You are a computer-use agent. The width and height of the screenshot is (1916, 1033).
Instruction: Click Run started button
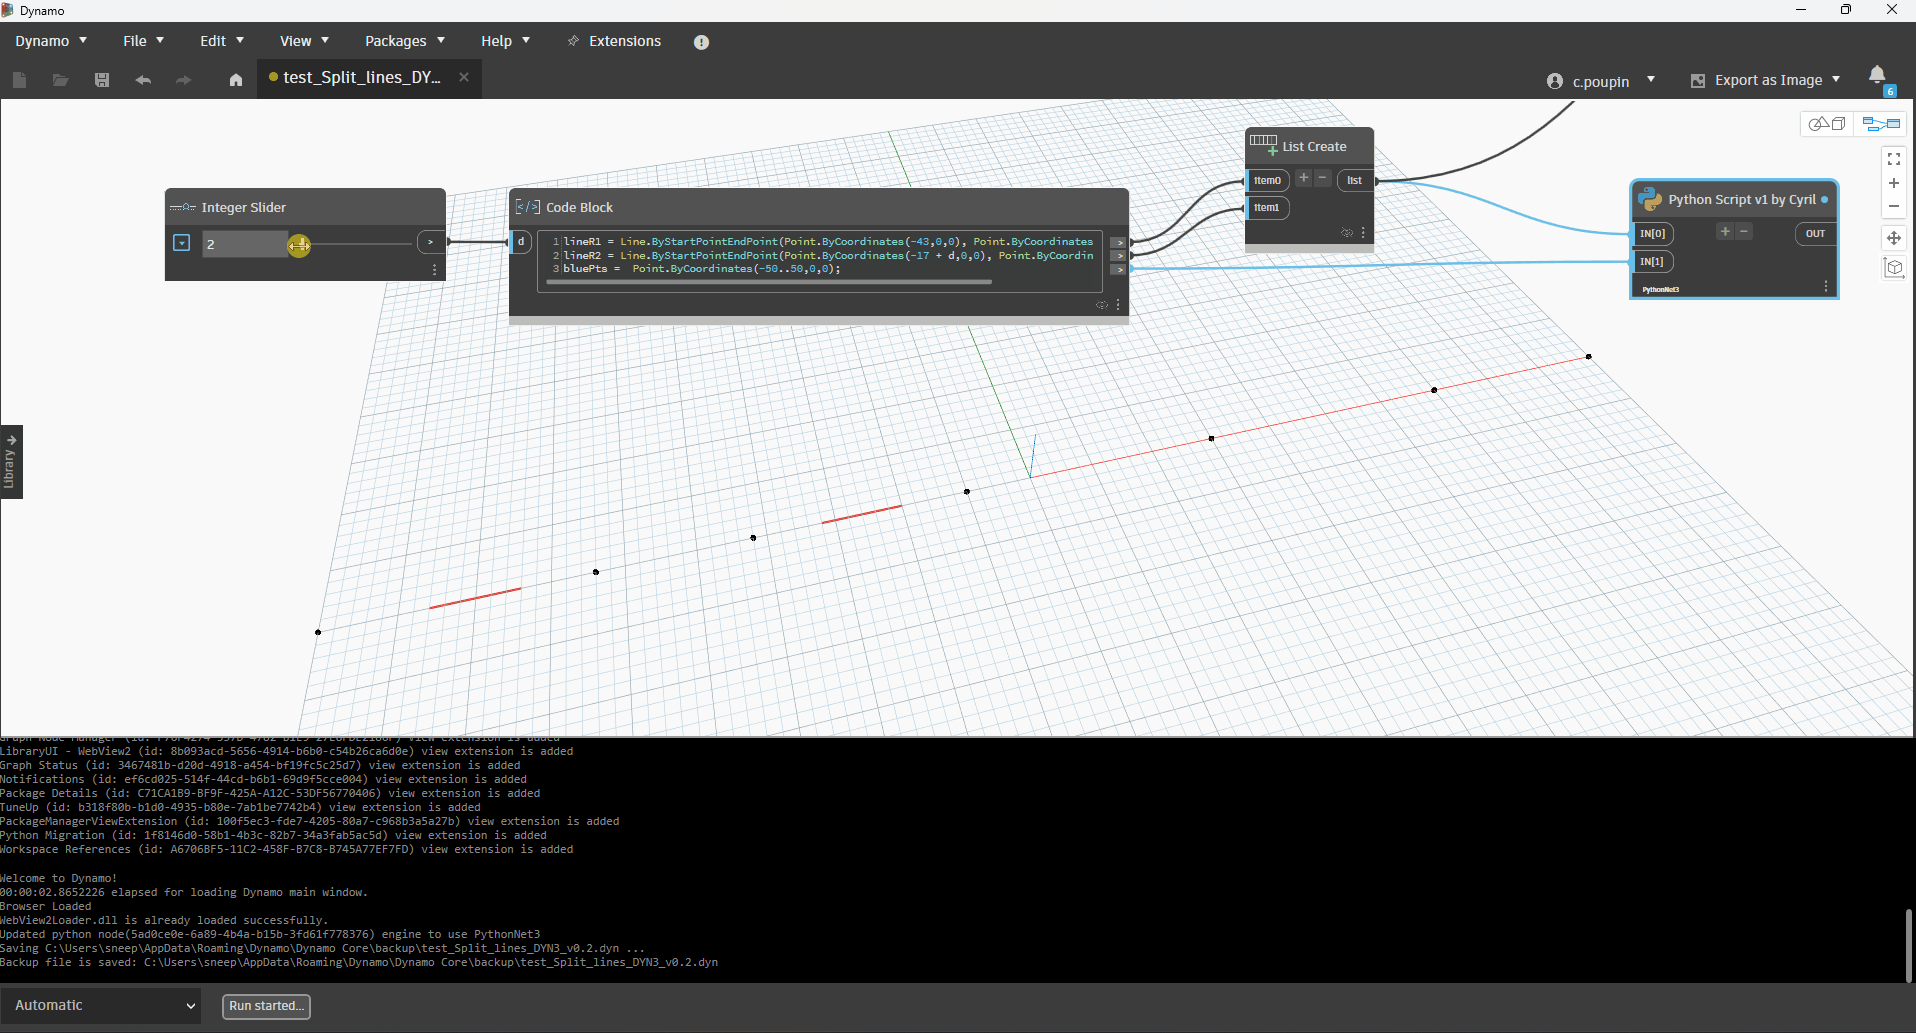(x=266, y=1006)
